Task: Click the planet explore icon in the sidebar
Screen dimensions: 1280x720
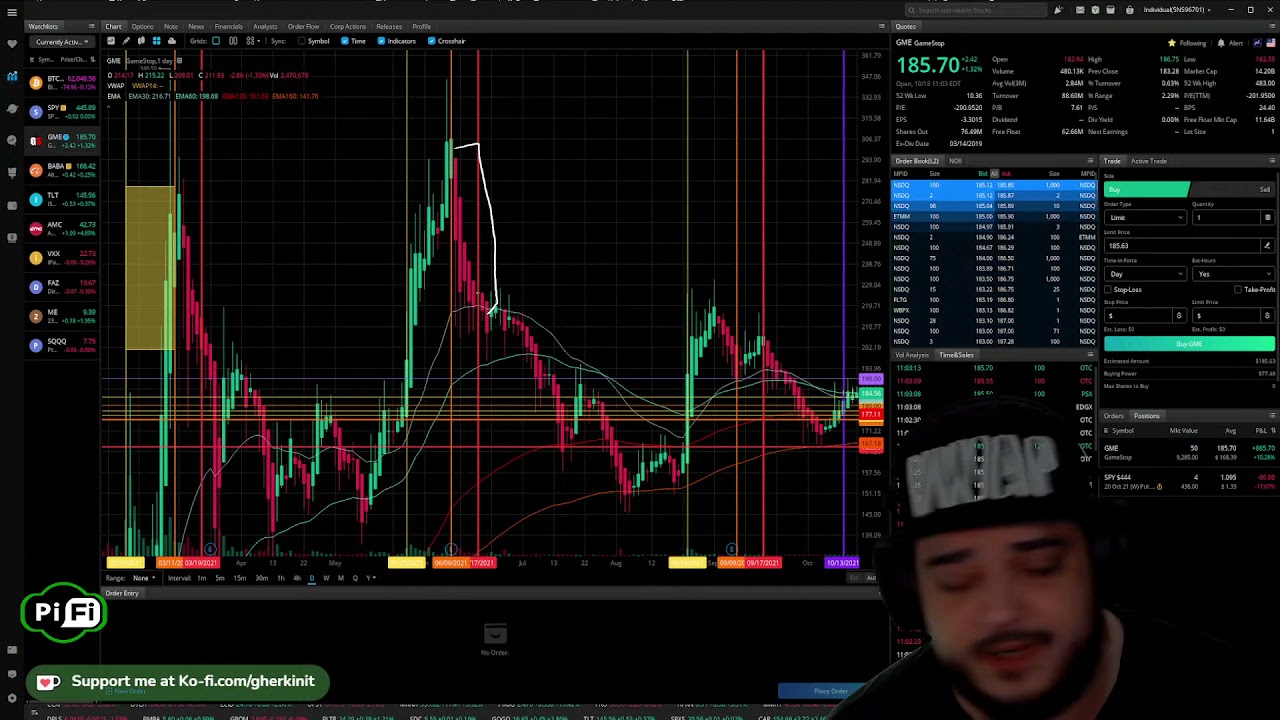Action: point(12,108)
